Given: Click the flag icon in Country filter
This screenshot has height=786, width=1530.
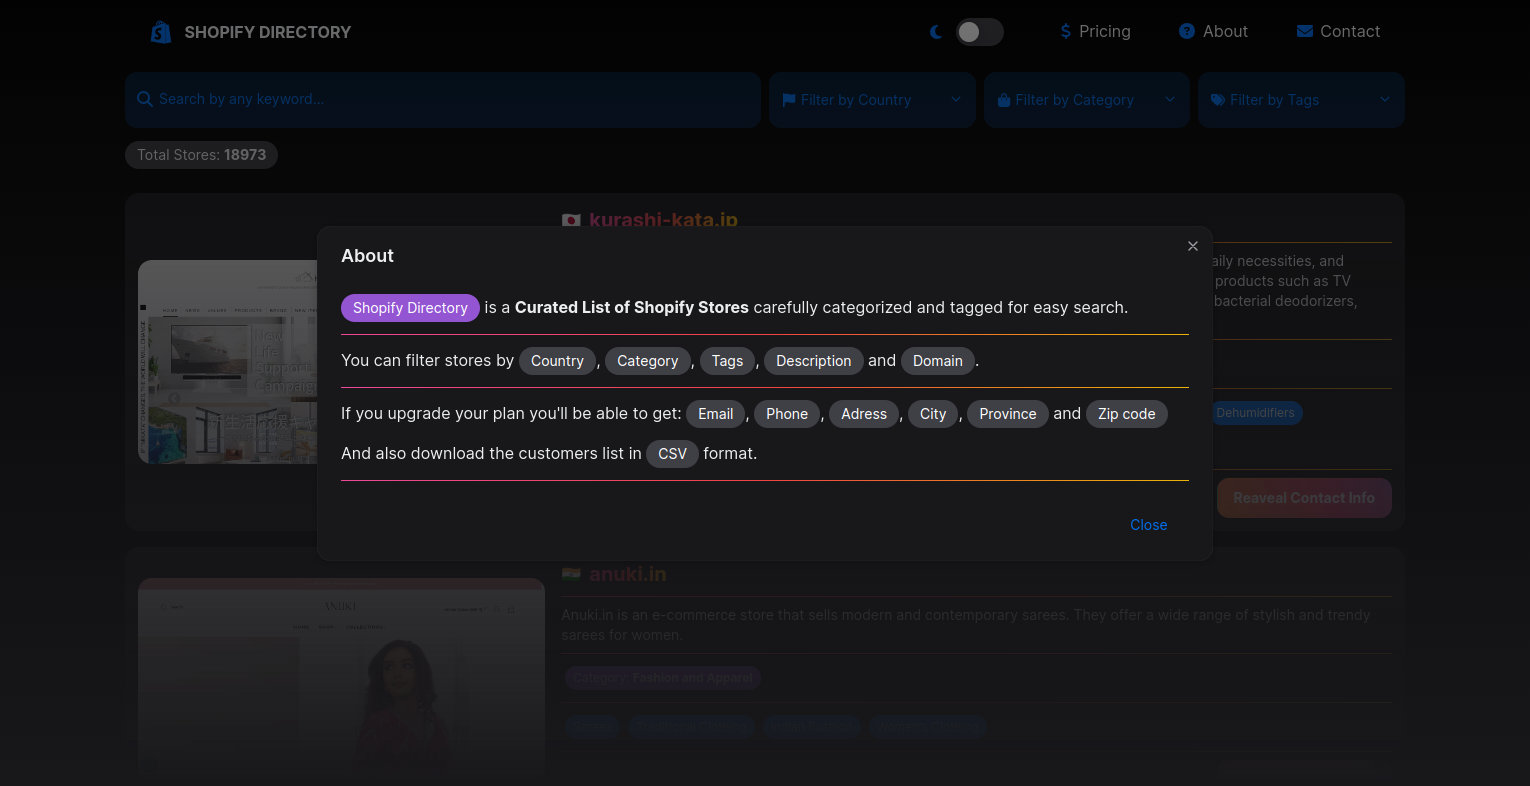Looking at the screenshot, I should [x=789, y=100].
